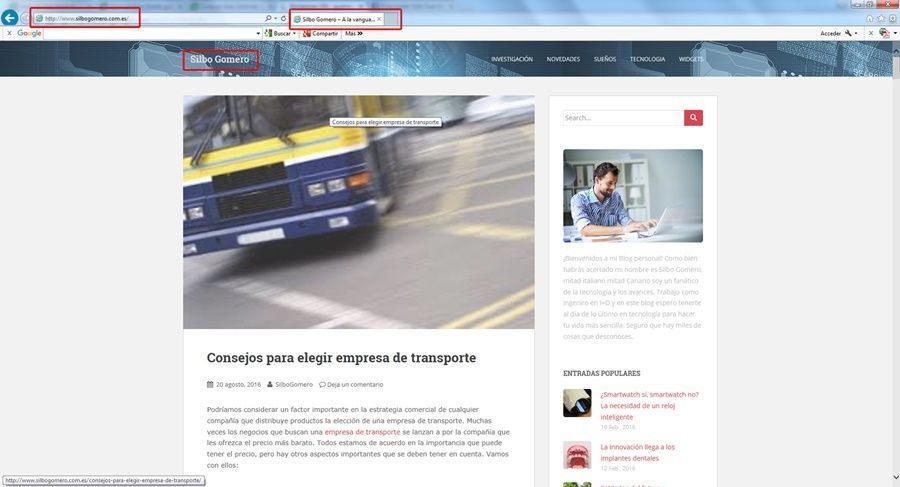The width and height of the screenshot is (900, 487).
Task: Open the TECNOLOGÍA menu item
Action: pyautogui.click(x=647, y=59)
